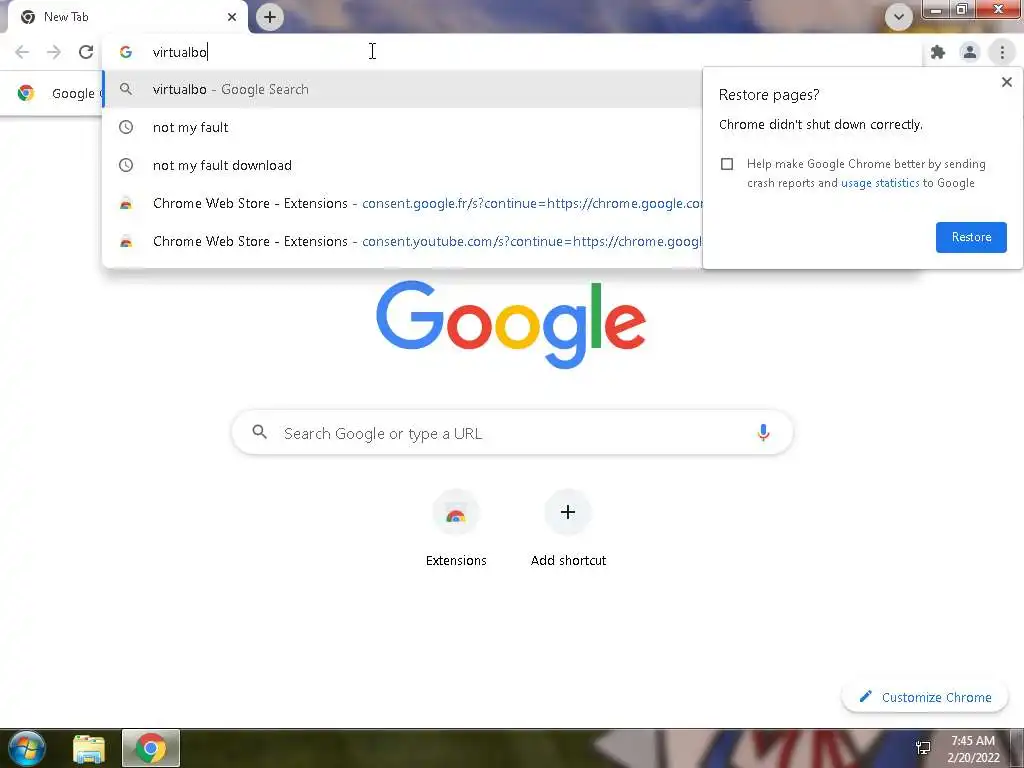Click the network tray icon

click(923, 748)
